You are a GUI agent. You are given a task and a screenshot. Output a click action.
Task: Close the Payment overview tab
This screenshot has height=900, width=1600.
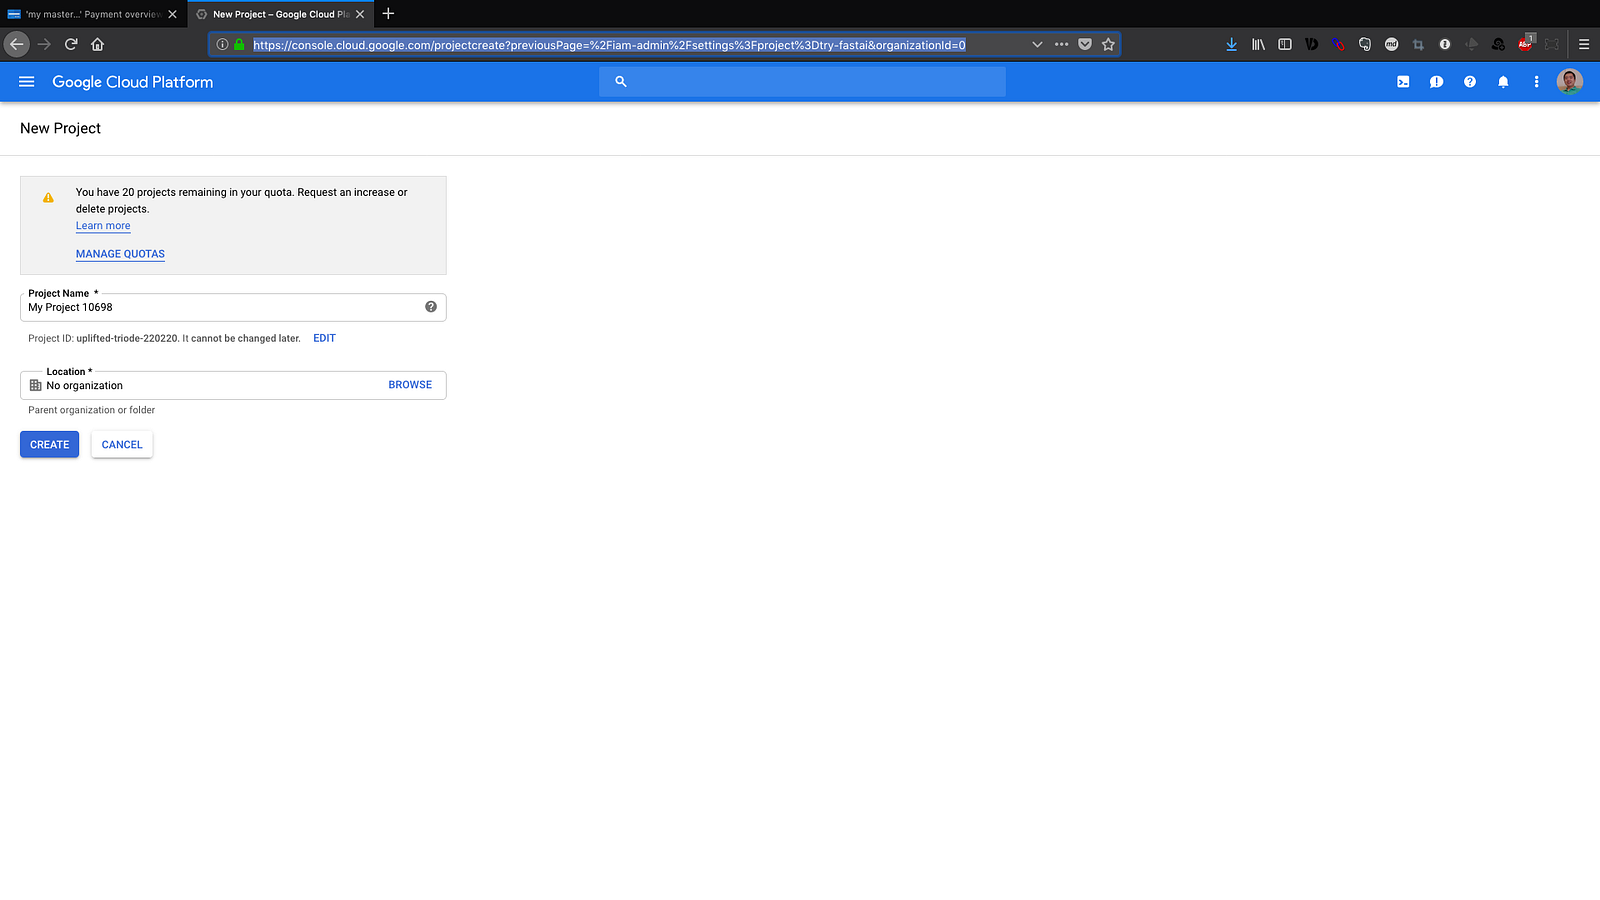click(x=172, y=14)
